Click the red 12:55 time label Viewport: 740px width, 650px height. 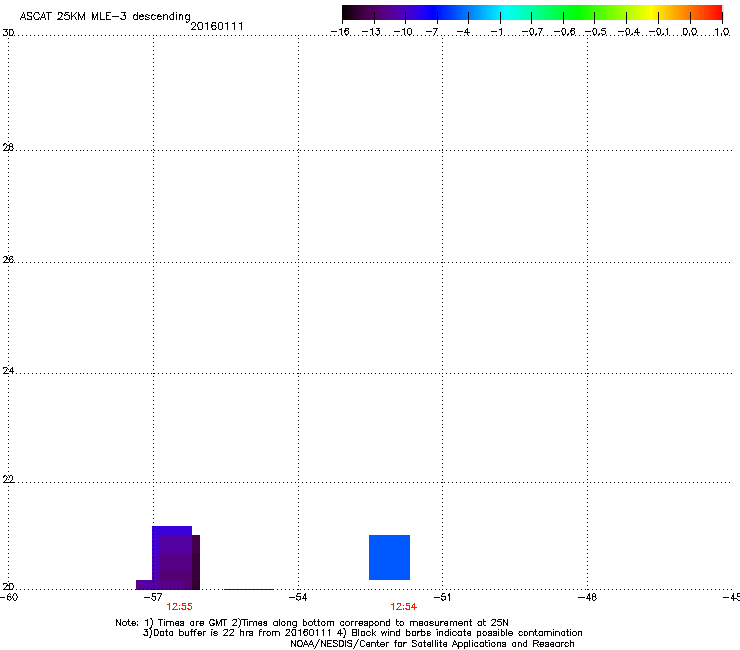179,607
